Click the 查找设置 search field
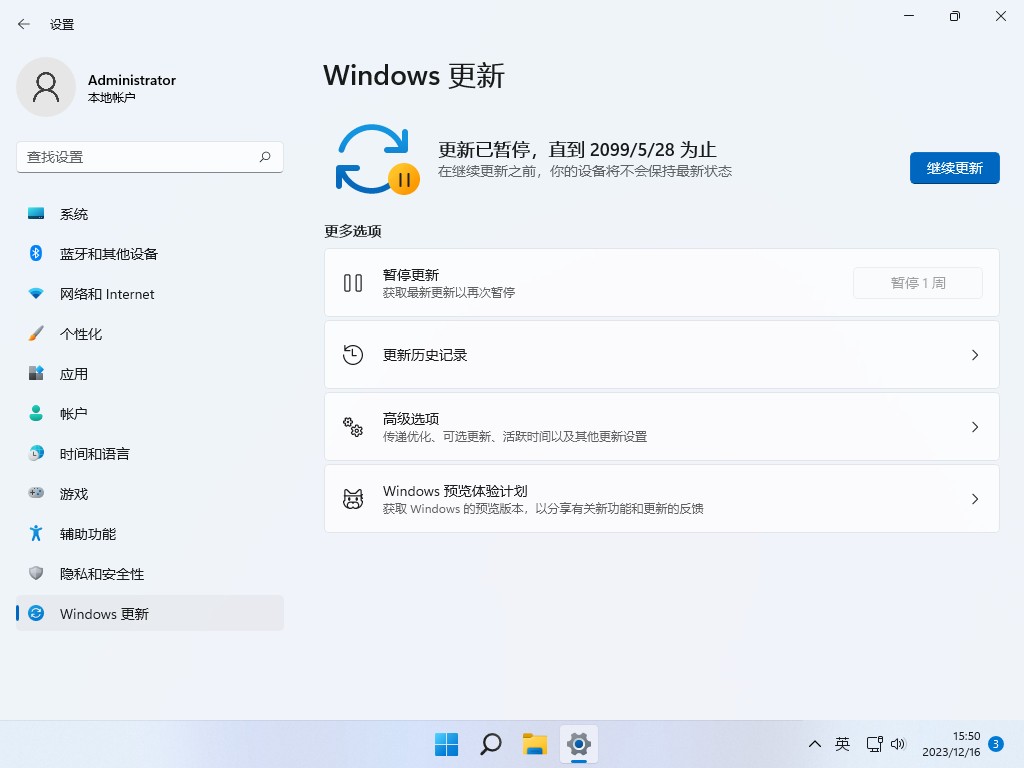 pos(150,157)
